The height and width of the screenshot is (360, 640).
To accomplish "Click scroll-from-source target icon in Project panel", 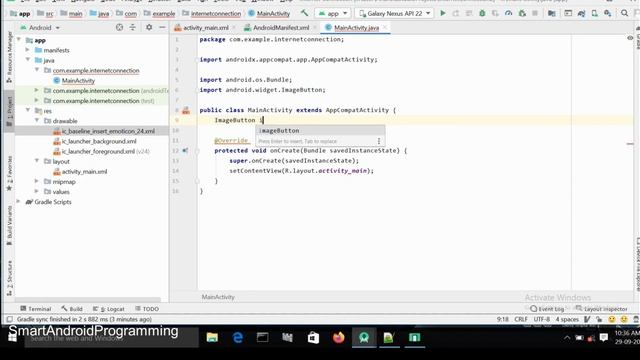I will (x=119, y=27).
